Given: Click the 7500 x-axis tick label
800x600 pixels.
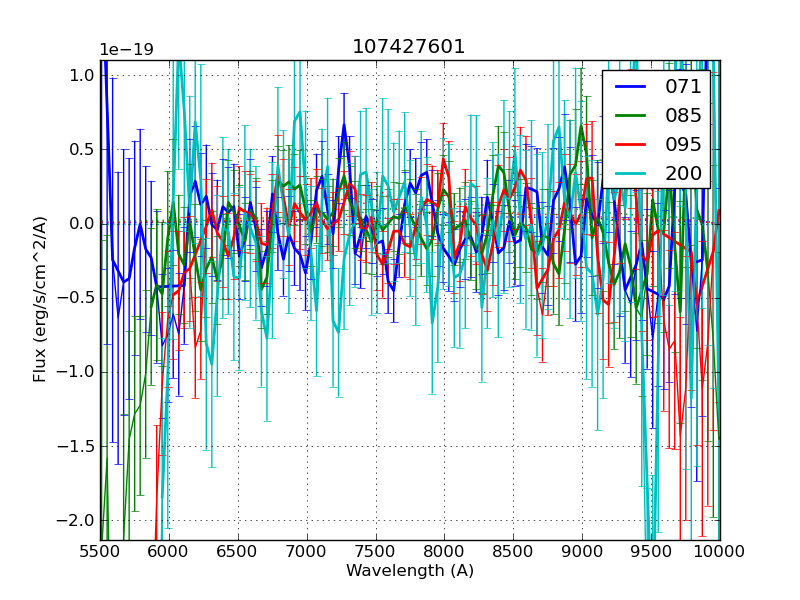Looking at the screenshot, I should (376, 551).
